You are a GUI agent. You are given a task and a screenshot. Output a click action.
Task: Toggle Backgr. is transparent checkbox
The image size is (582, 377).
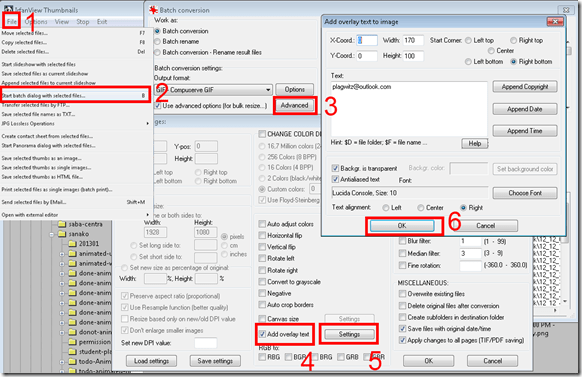(335, 168)
